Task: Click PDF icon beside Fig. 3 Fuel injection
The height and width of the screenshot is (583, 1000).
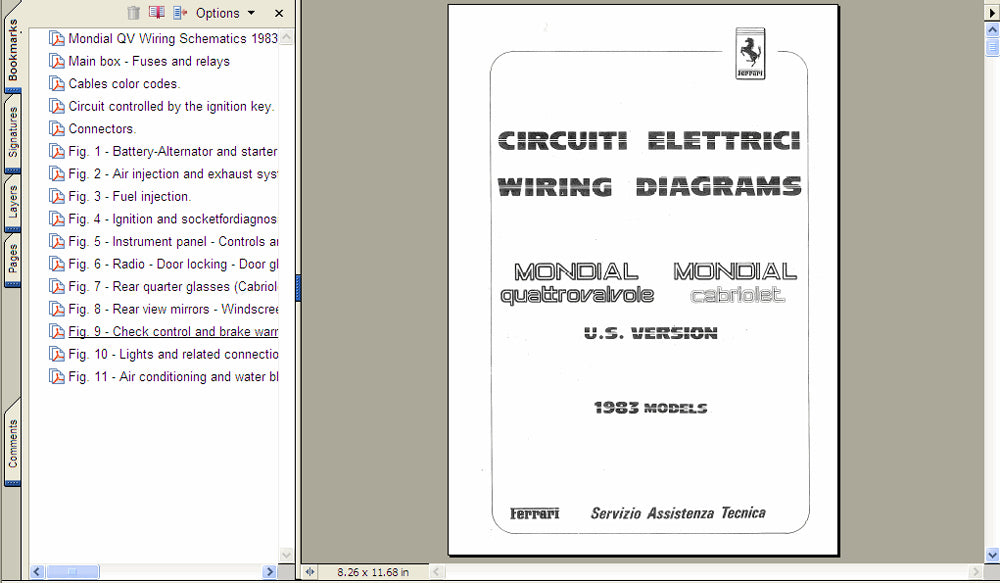Action: (x=57, y=196)
